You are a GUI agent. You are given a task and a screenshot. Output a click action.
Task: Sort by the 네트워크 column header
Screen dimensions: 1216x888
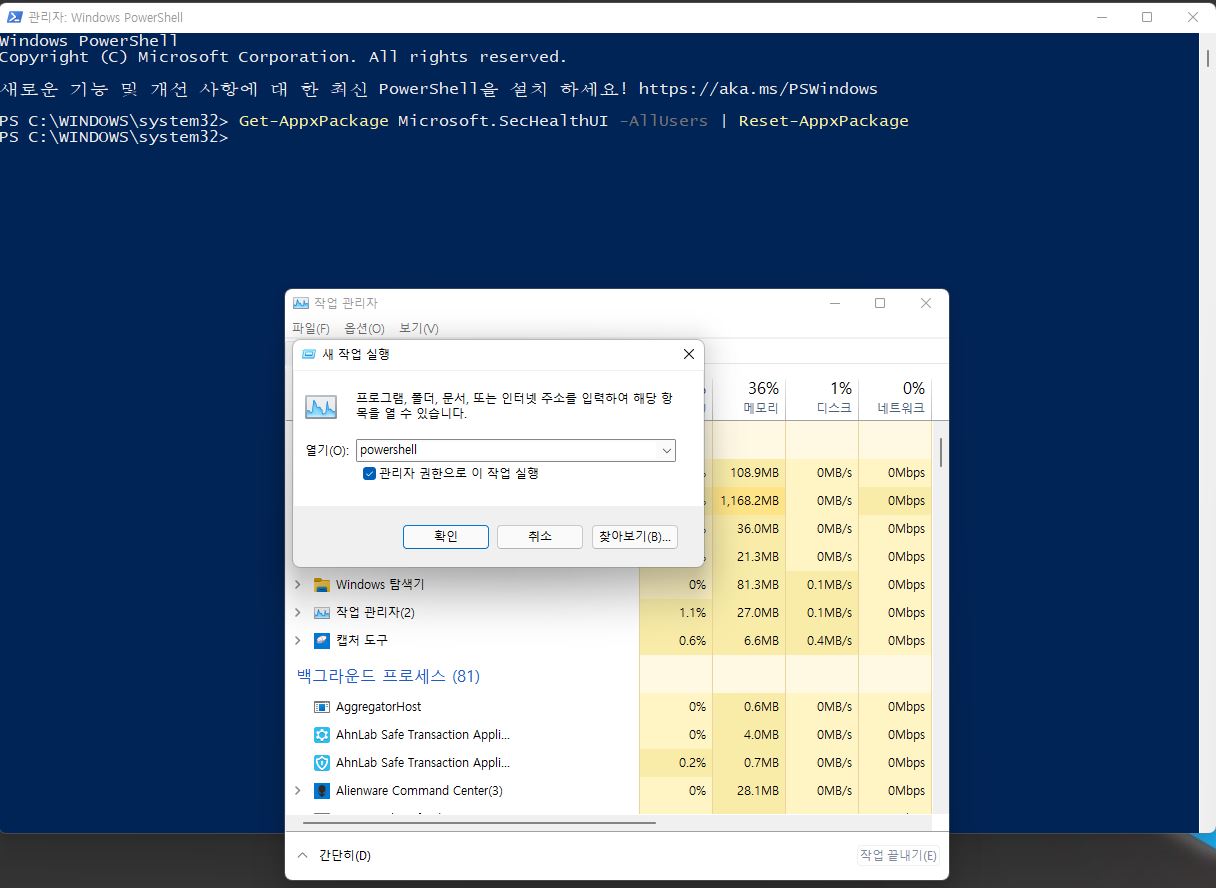tap(895, 398)
